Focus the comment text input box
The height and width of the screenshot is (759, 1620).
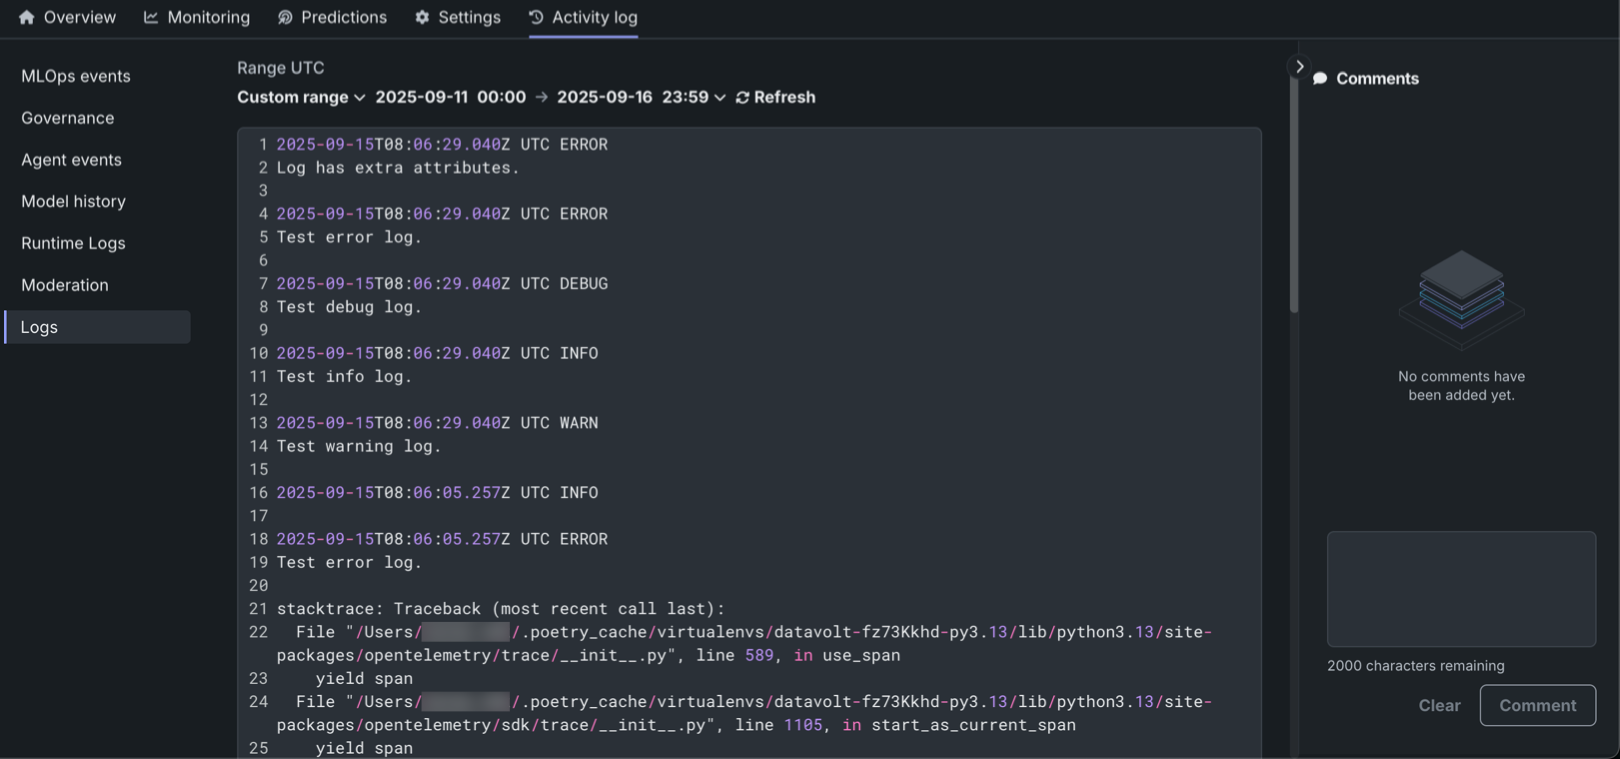(x=1461, y=589)
